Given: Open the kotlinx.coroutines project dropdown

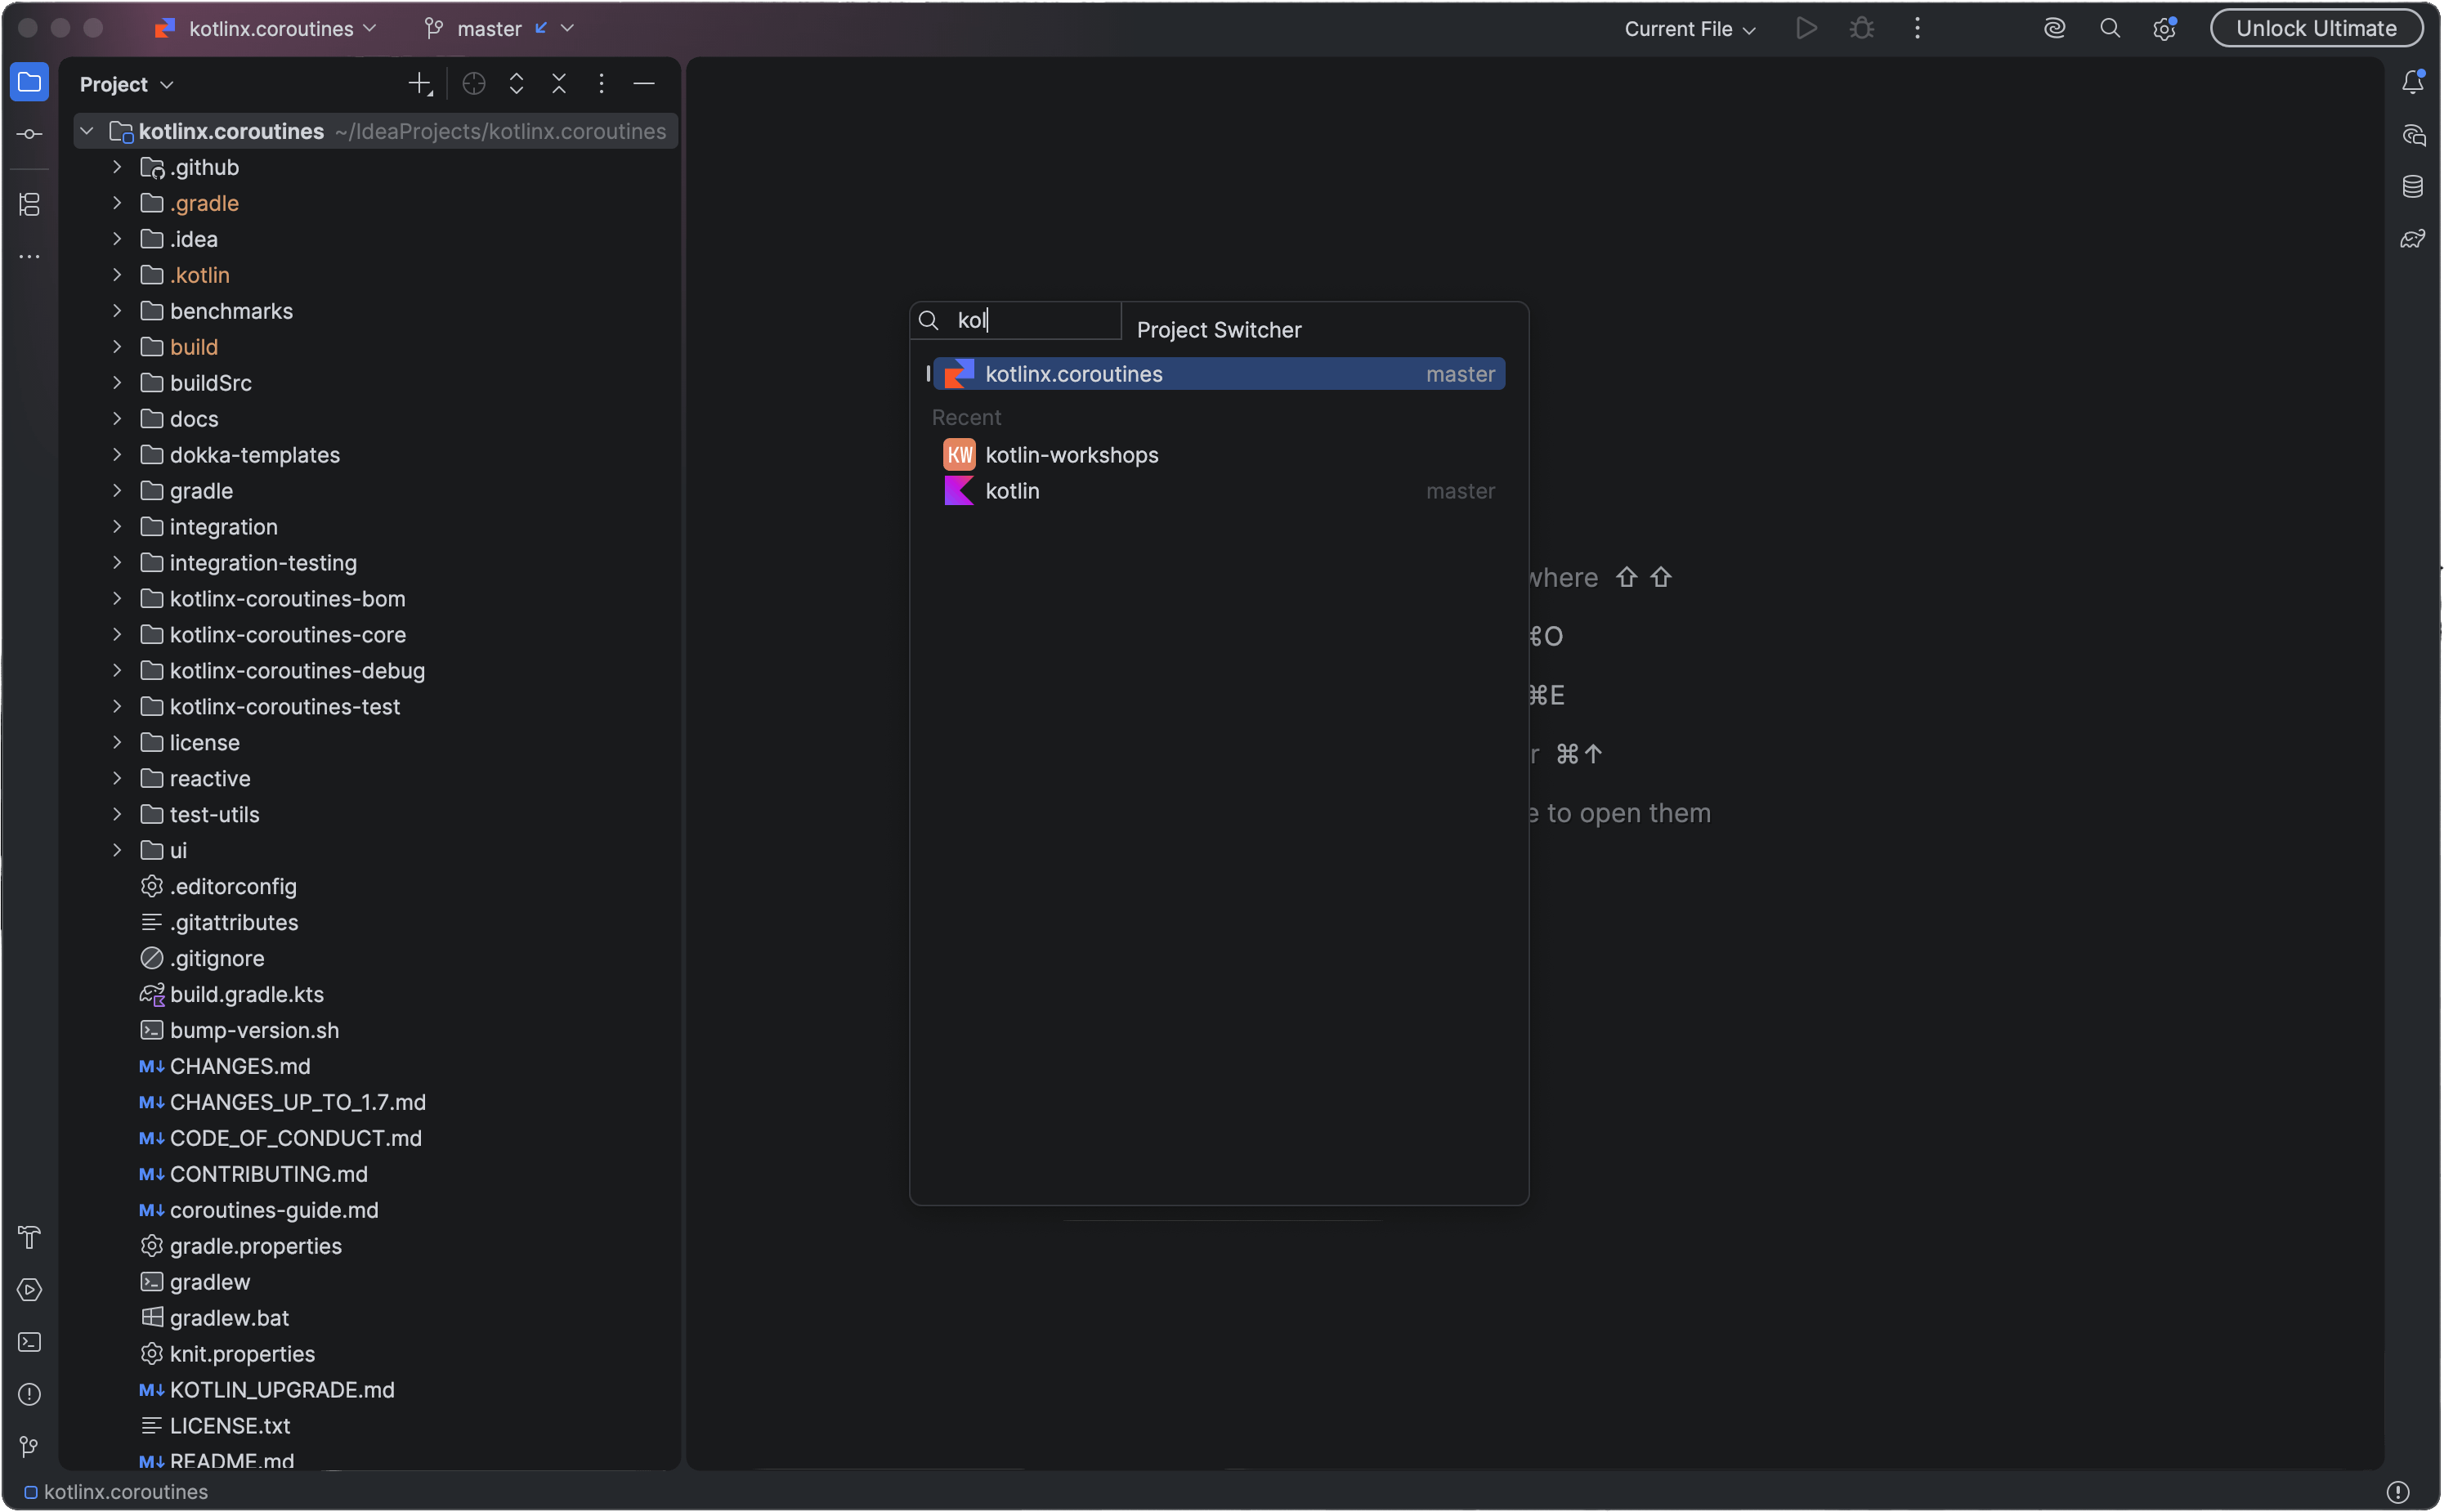Looking at the screenshot, I should pyautogui.click(x=266, y=28).
